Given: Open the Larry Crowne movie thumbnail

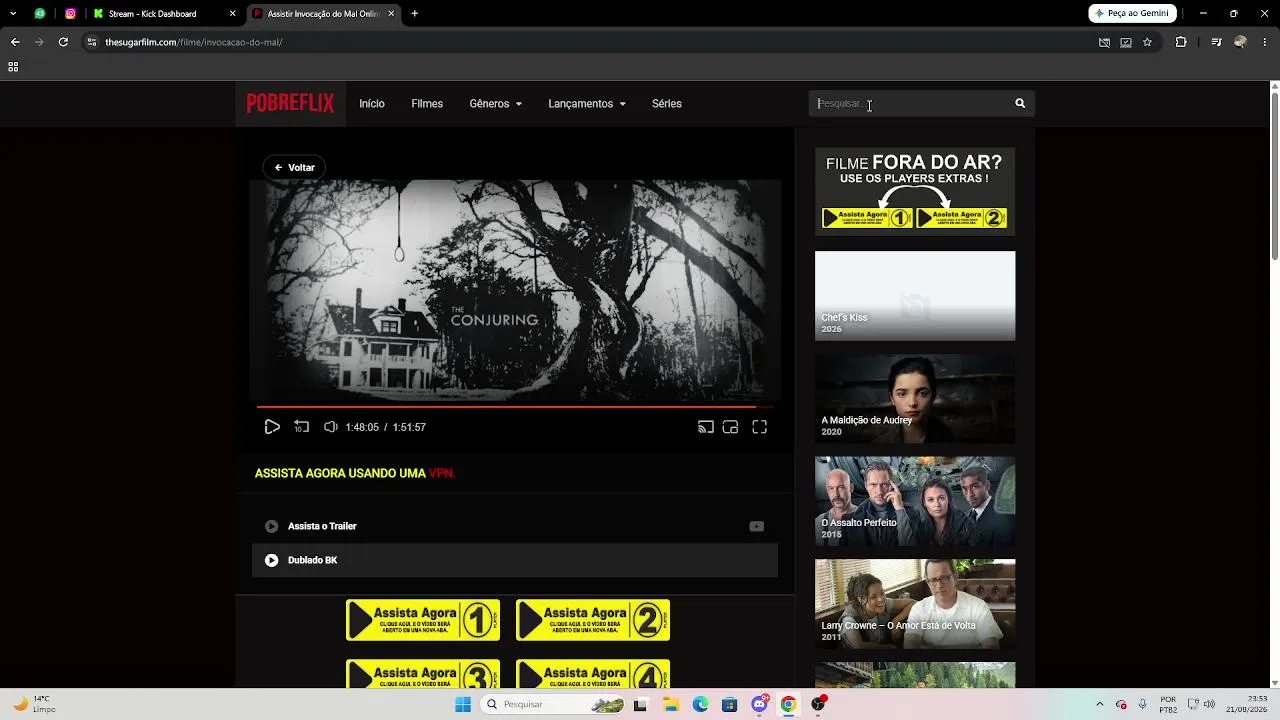Looking at the screenshot, I should [x=915, y=604].
